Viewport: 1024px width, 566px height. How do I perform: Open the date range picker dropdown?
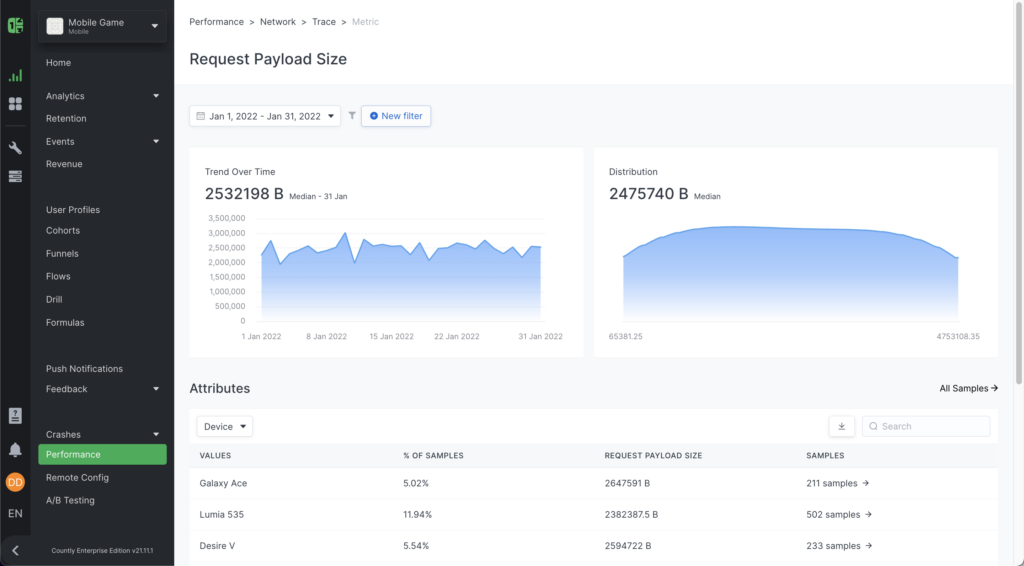click(x=265, y=116)
